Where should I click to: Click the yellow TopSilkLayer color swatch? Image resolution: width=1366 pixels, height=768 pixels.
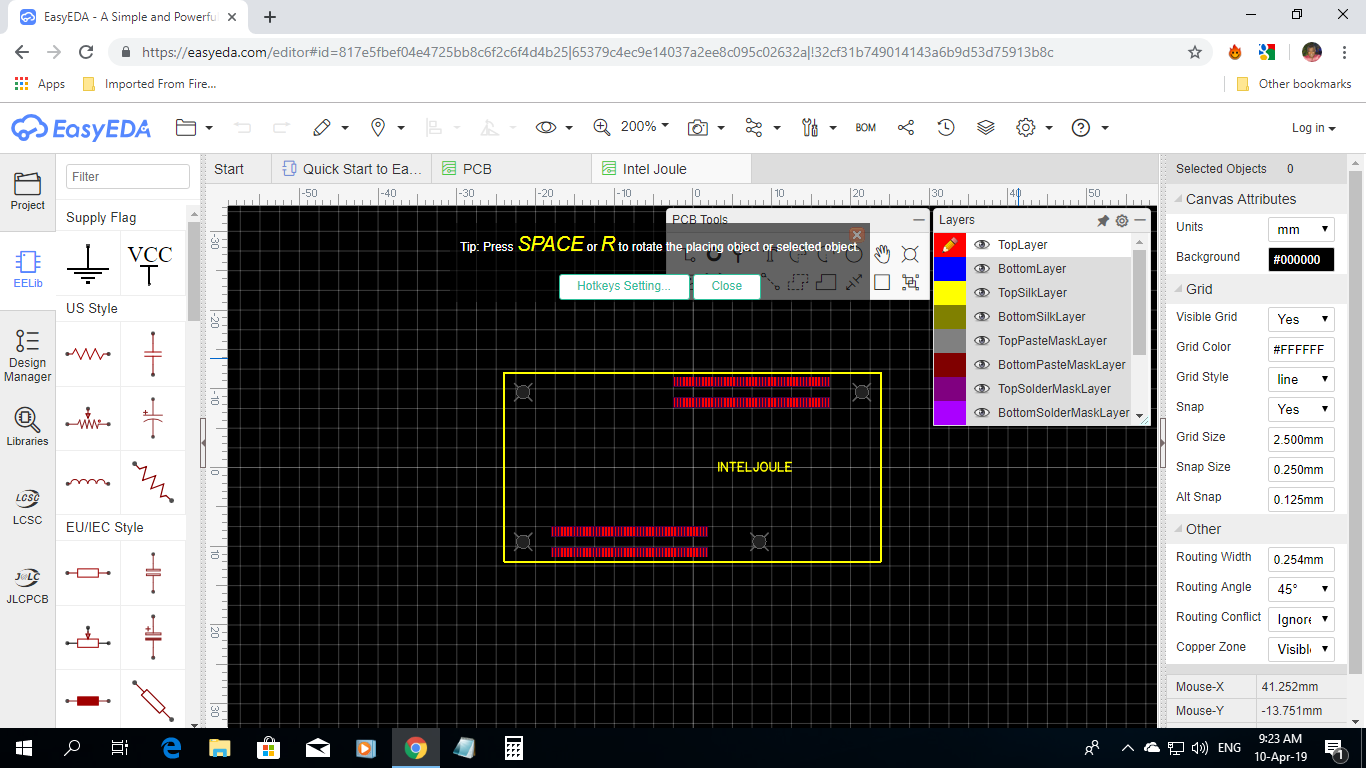point(949,292)
